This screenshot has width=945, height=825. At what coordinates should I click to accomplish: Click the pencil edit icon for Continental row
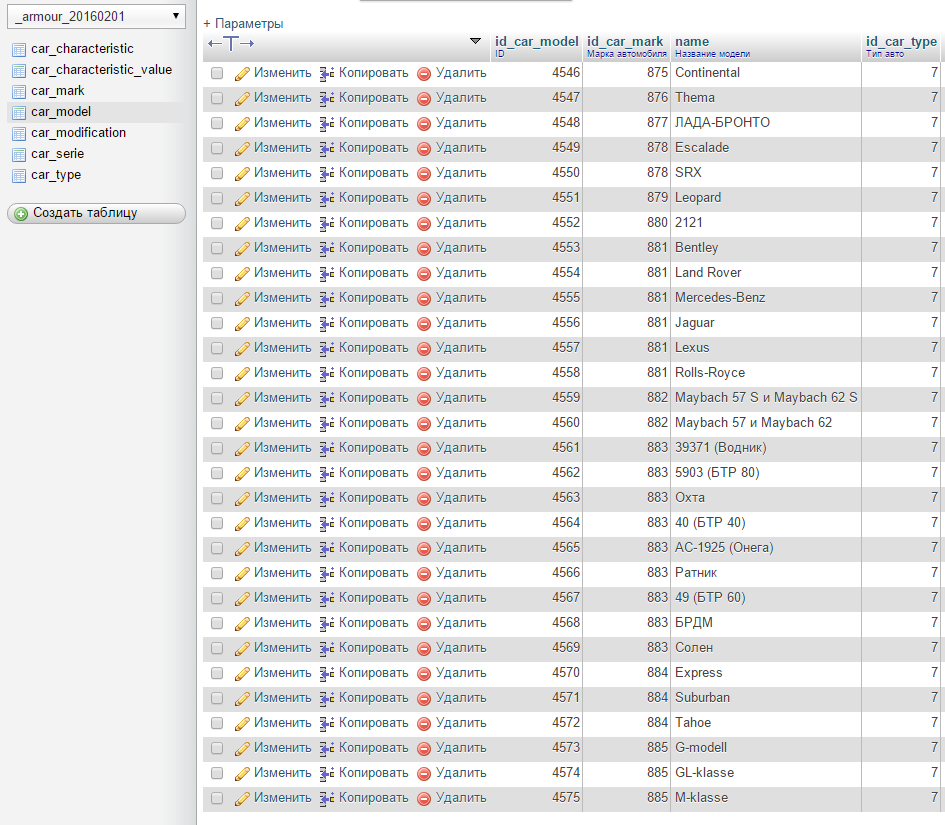point(242,74)
